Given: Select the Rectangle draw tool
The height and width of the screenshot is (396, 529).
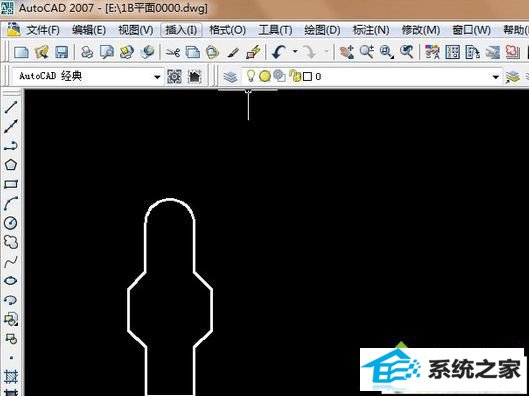Looking at the screenshot, I should (11, 184).
